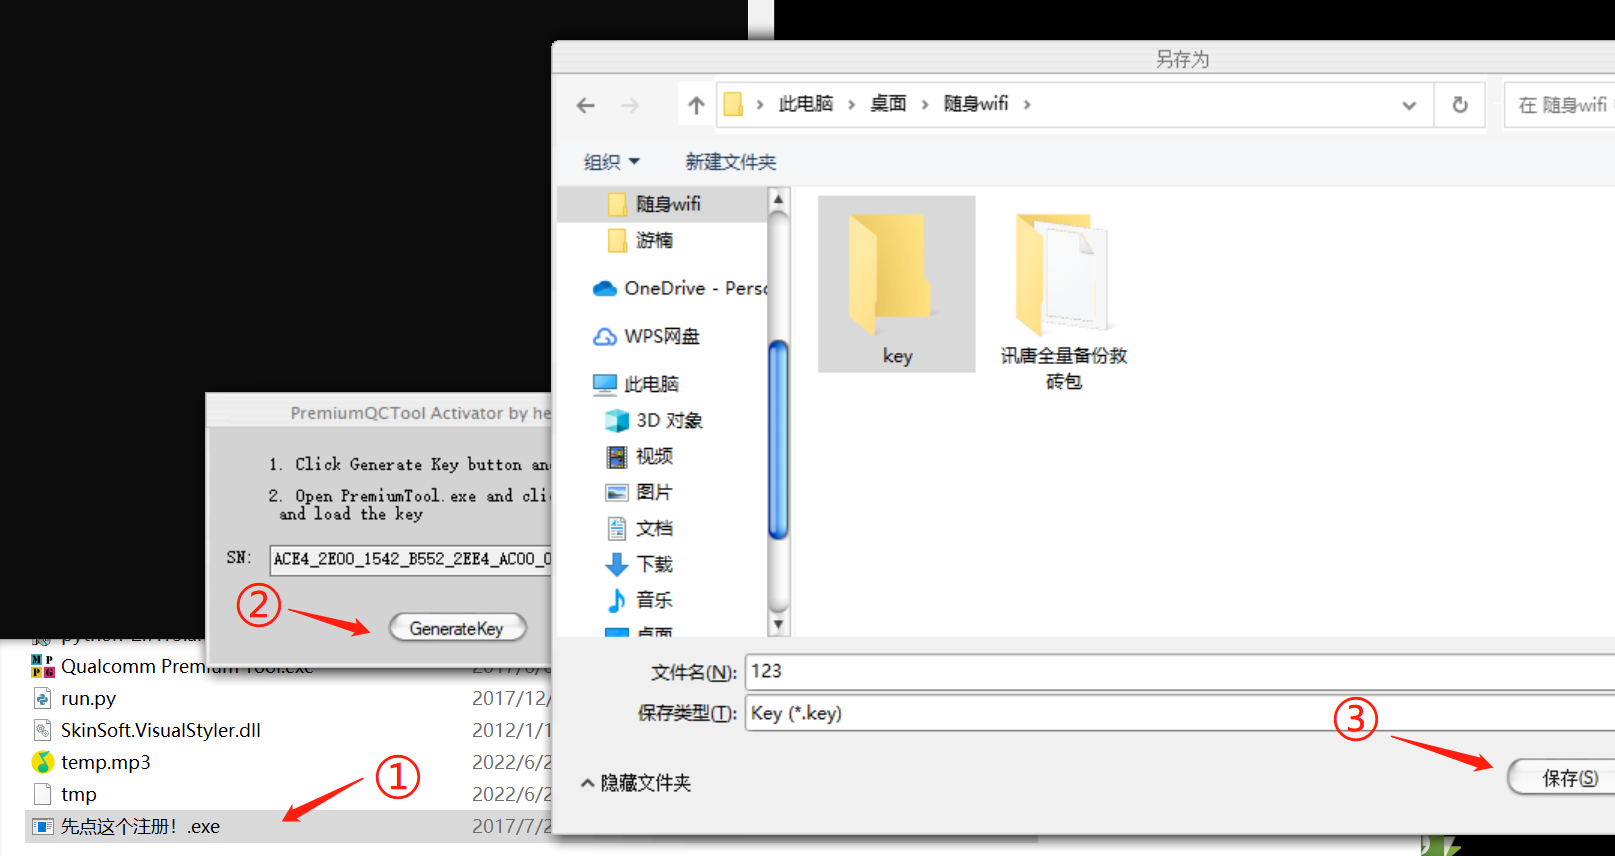The width and height of the screenshot is (1615, 856).
Task: Click the 3D 对象 cube icon
Action: [617, 421]
